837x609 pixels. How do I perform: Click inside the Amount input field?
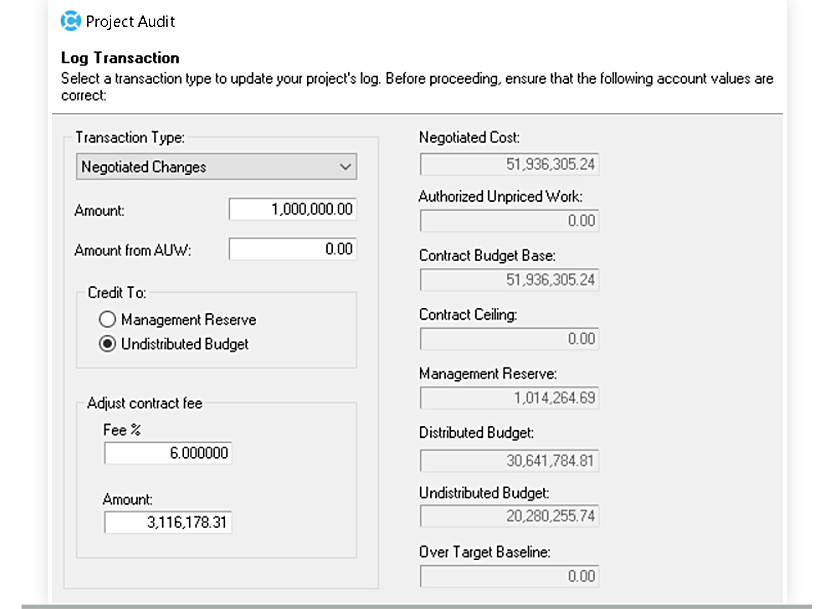pyautogui.click(x=293, y=210)
